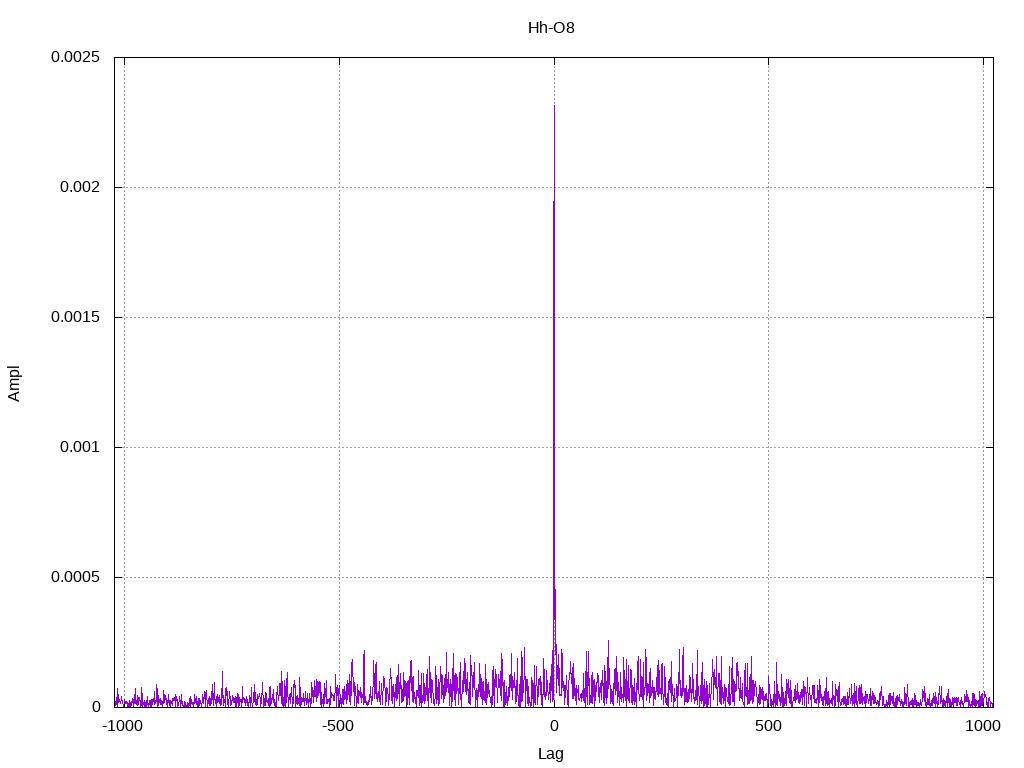Click the x-axis tick label -500
Image resolution: width=1024 pixels, height=768 pixels.
pos(338,726)
